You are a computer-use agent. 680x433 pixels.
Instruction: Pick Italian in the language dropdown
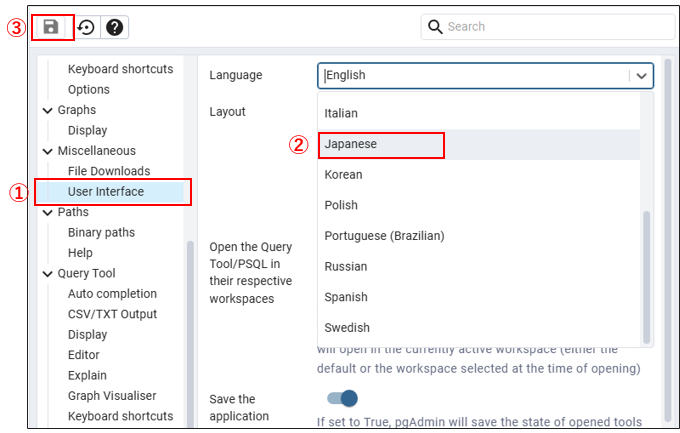pyautogui.click(x=341, y=113)
